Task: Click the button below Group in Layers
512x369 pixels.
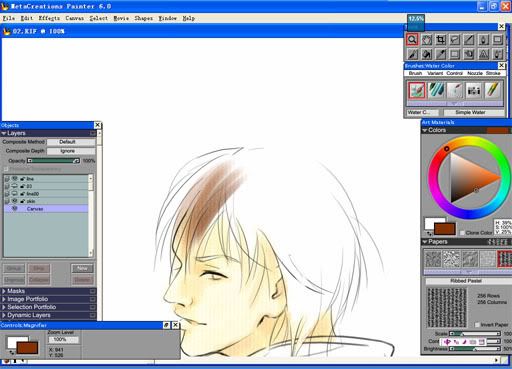Action: [x=14, y=280]
